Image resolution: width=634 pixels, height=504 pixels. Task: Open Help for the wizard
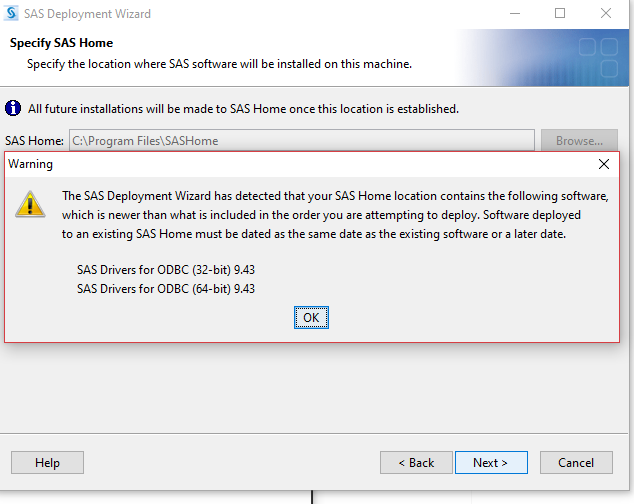coord(47,463)
